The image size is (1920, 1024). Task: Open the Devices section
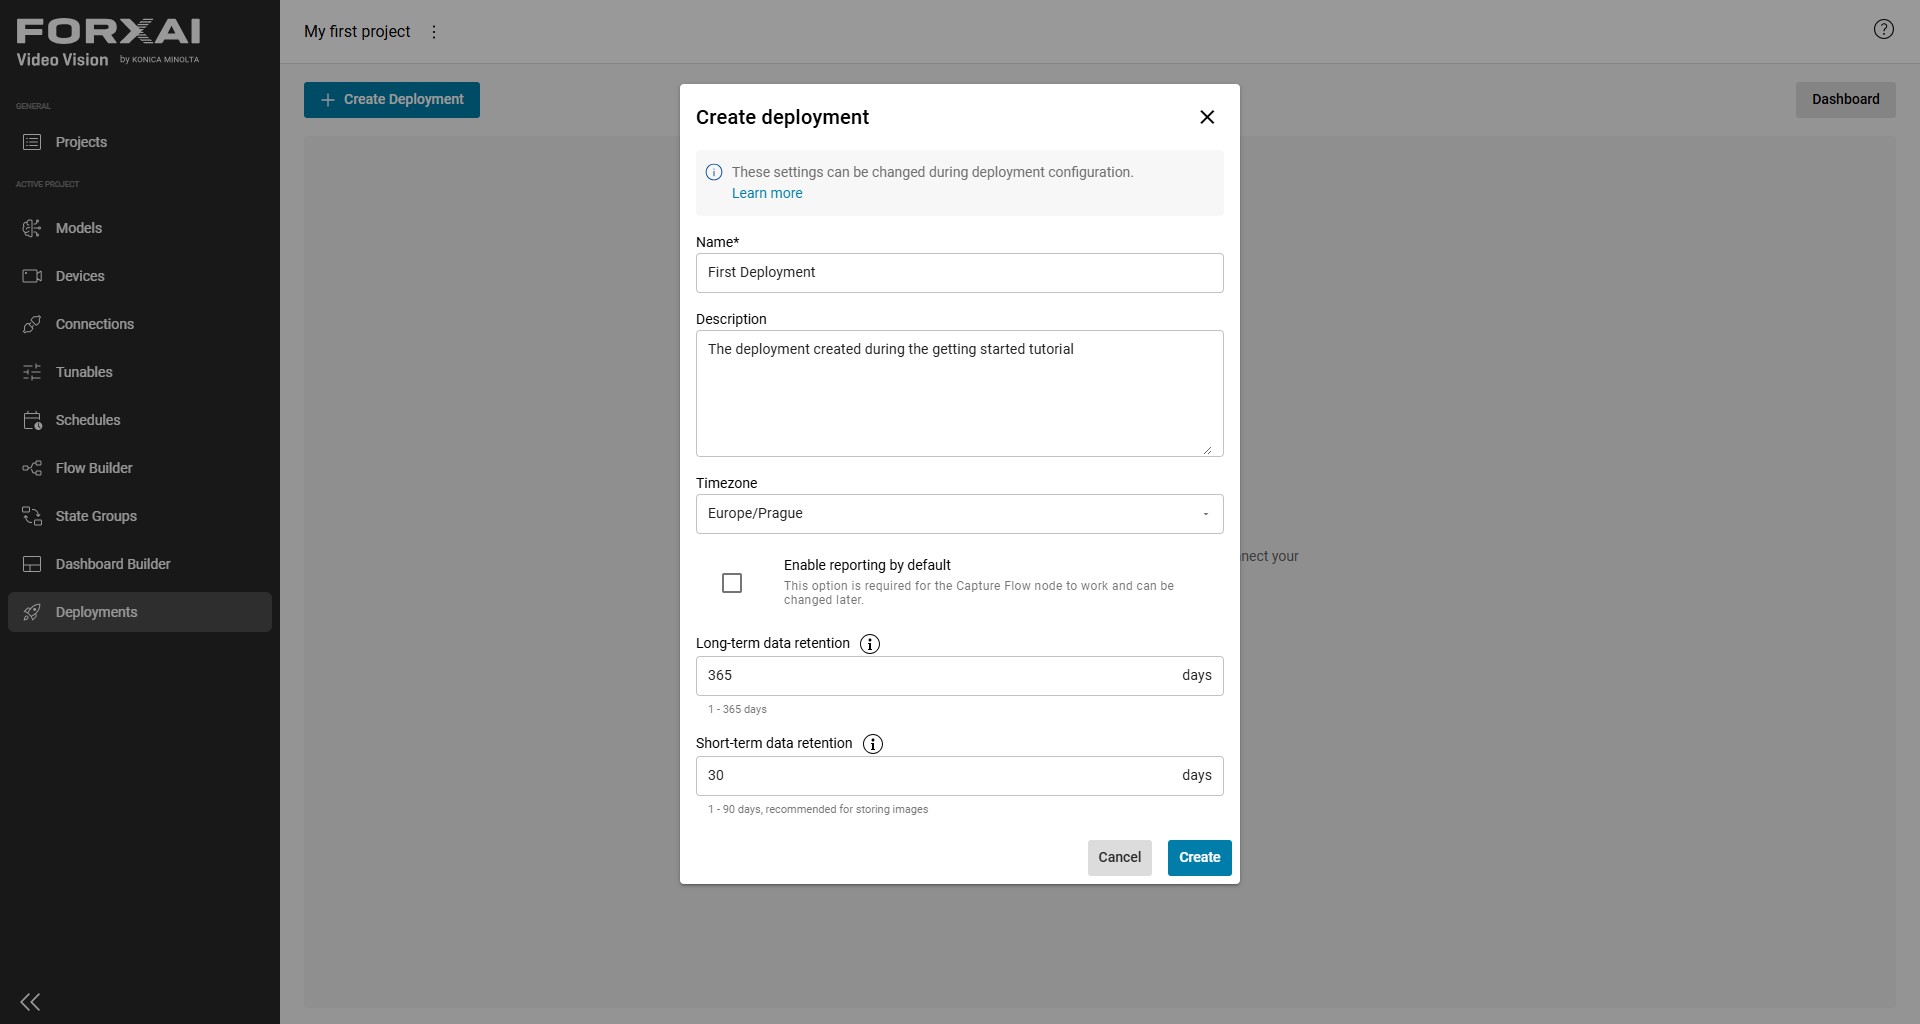tap(140, 276)
